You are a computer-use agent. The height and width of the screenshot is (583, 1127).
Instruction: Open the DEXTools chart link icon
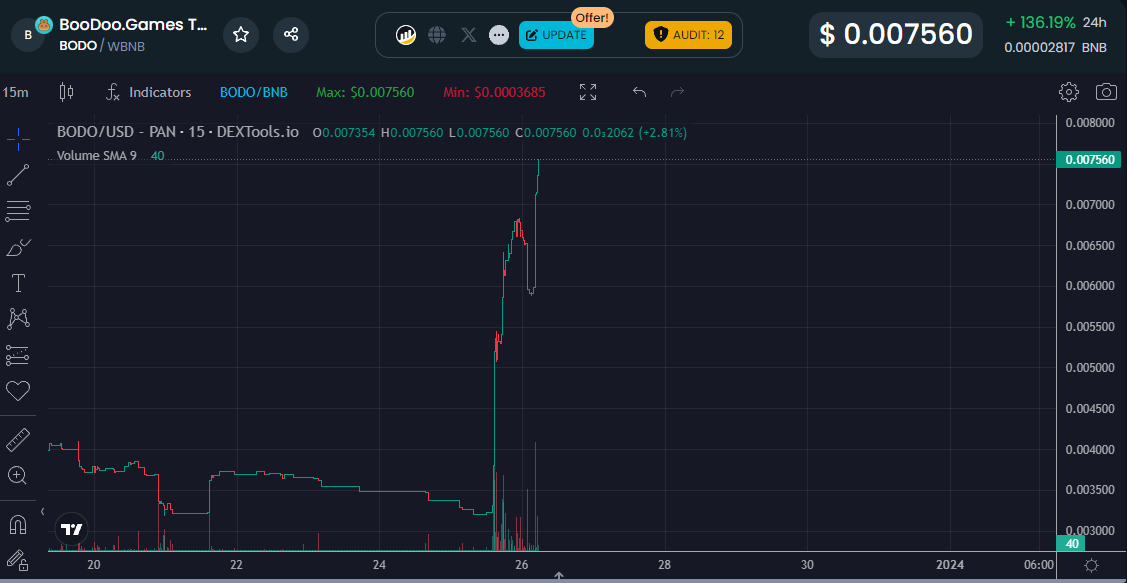pos(407,35)
